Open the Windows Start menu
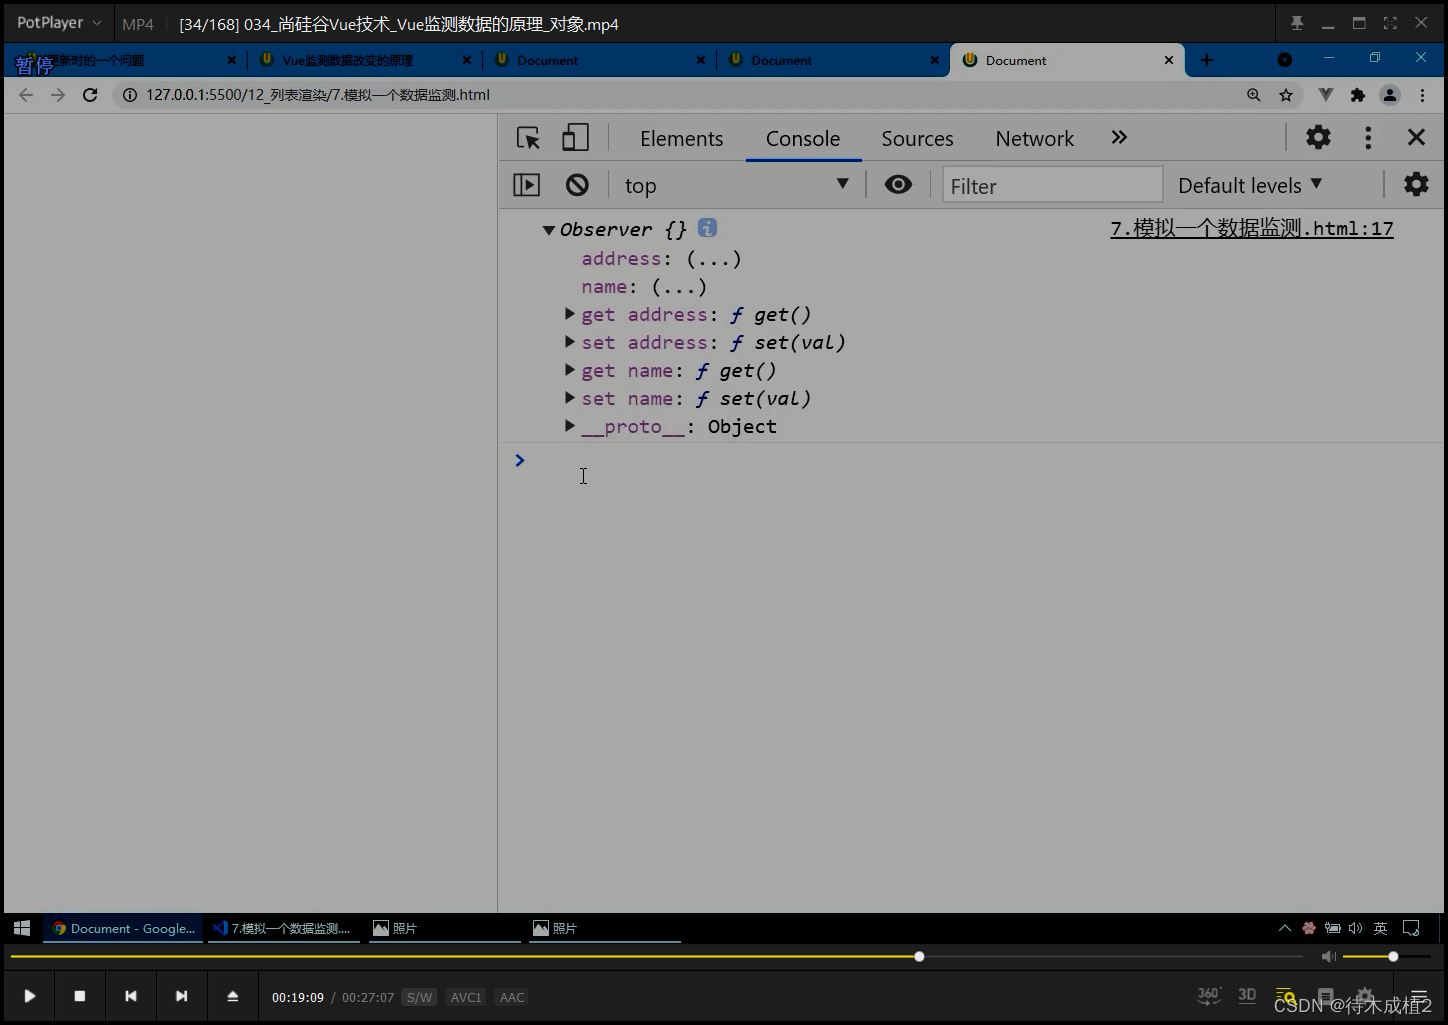Screen dimensions: 1448x1025 click(x=22, y=928)
